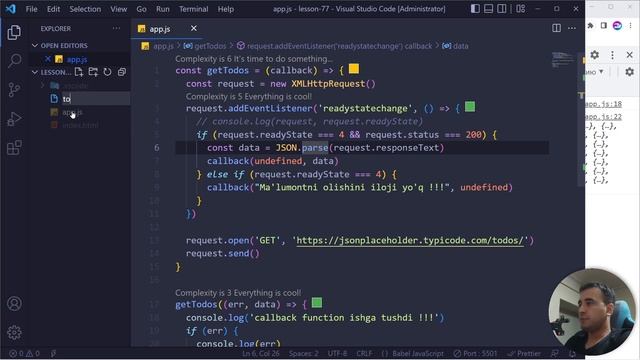
Task: Click 'Complexity is 6' code lens text
Action: [254, 59]
